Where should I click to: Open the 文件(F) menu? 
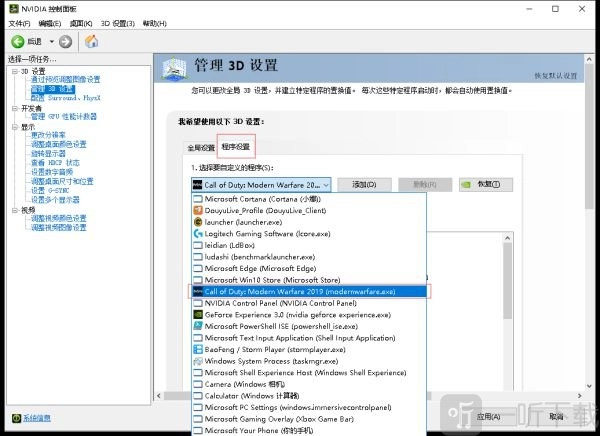tap(19, 22)
